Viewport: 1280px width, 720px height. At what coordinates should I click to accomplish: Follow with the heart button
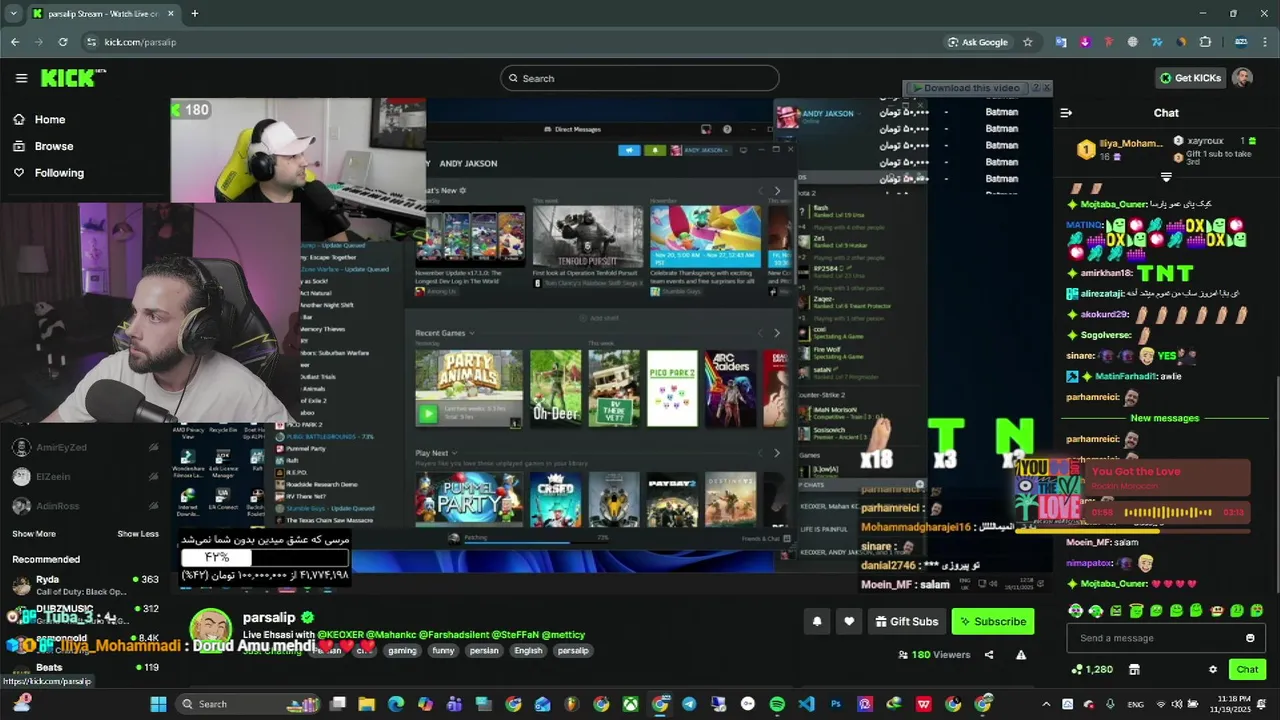[x=849, y=622]
